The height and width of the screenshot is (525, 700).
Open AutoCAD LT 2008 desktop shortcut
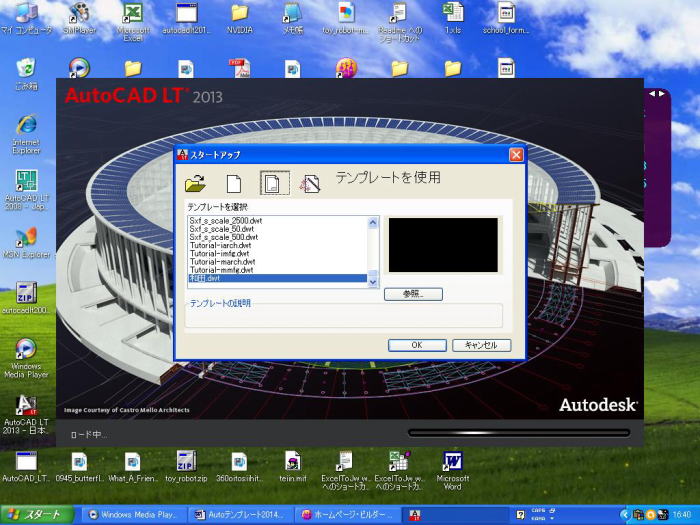pyautogui.click(x=26, y=190)
